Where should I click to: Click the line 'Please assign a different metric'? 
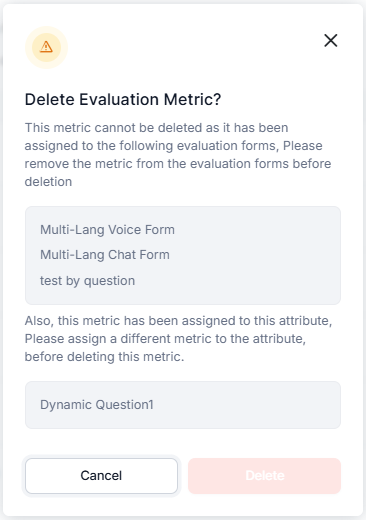165,339
